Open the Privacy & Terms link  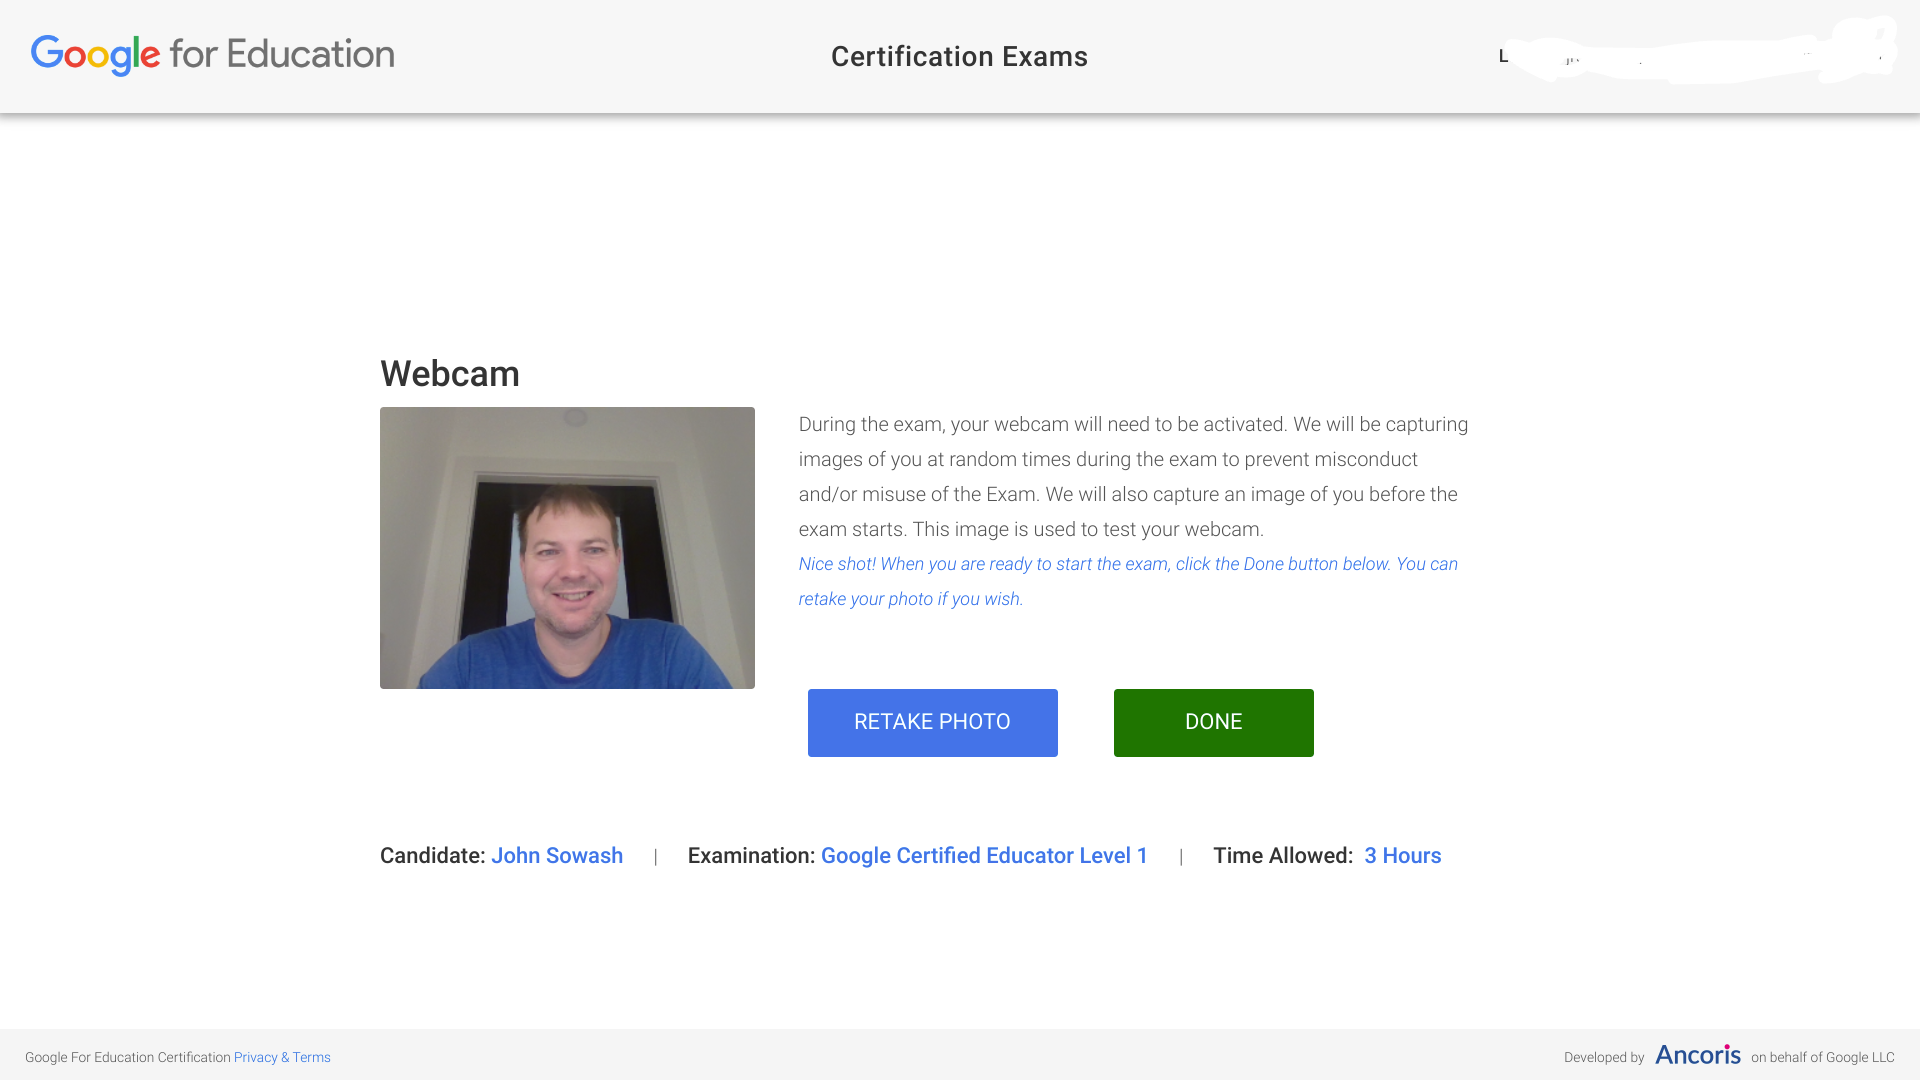click(282, 1057)
